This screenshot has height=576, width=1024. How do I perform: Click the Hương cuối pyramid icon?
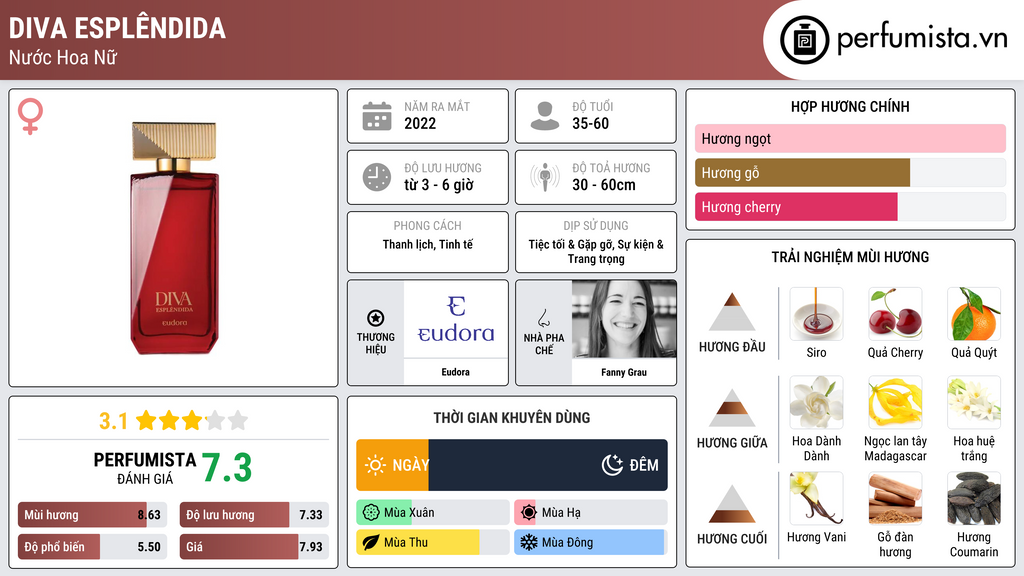(732, 504)
